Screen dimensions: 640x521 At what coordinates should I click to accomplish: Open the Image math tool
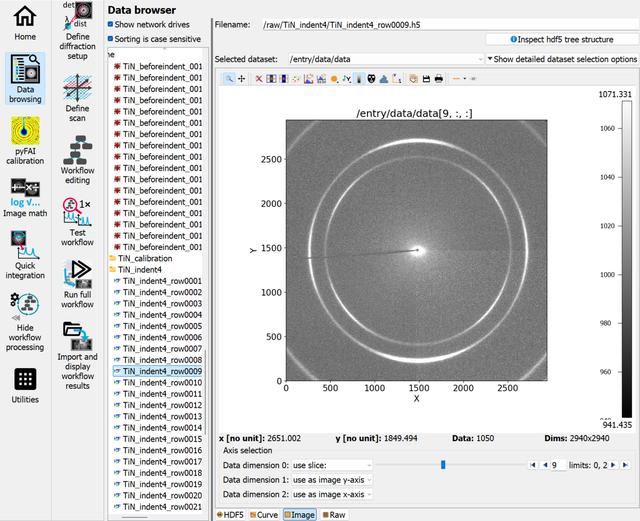click(25, 198)
